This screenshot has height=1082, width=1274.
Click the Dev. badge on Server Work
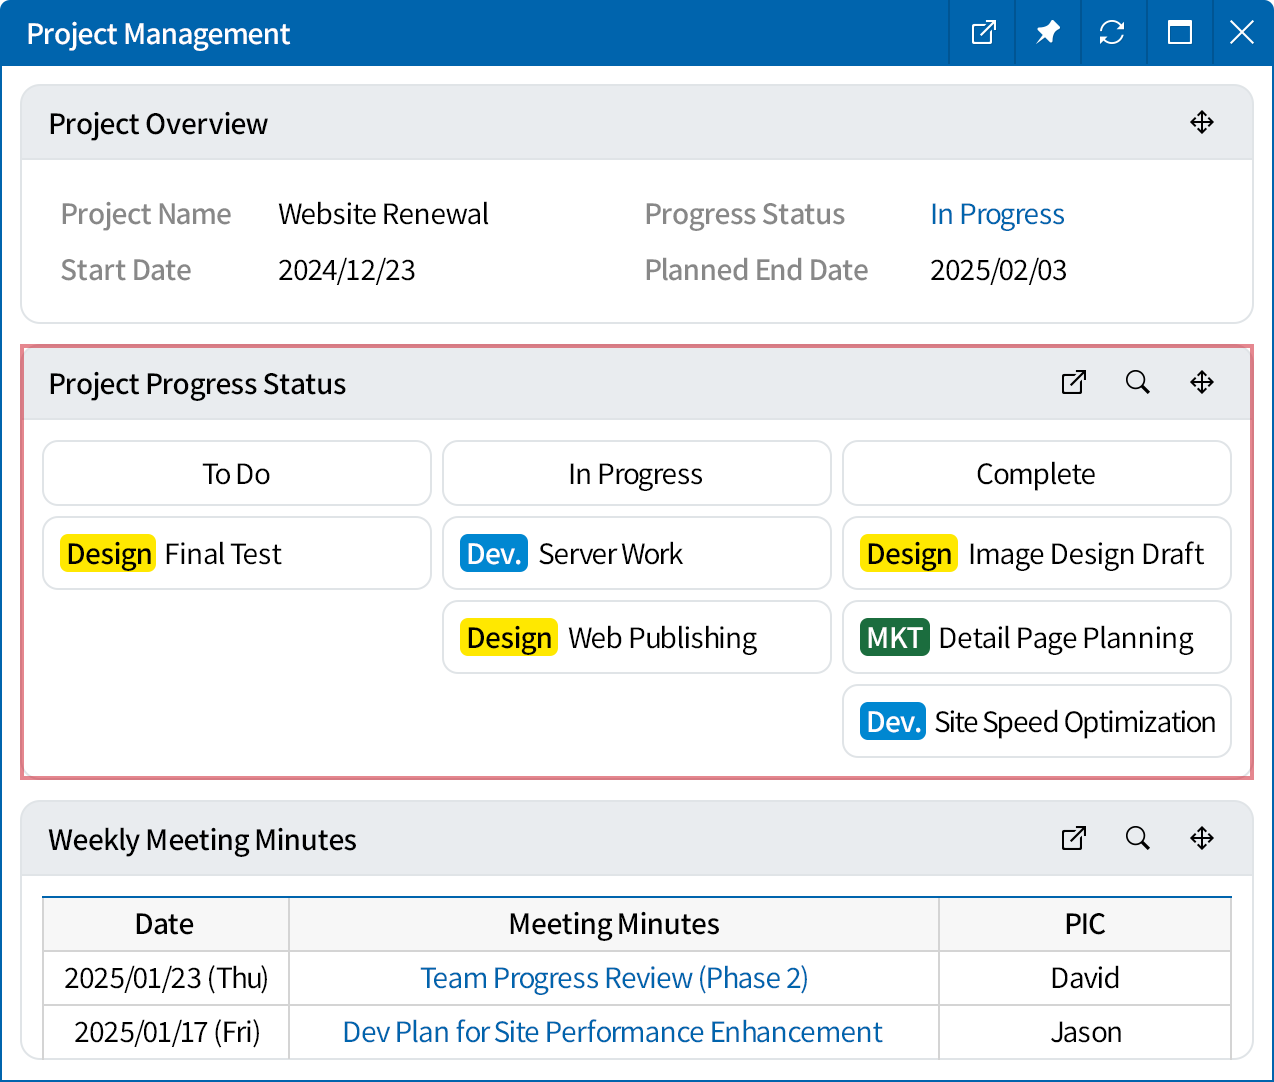pyautogui.click(x=493, y=553)
